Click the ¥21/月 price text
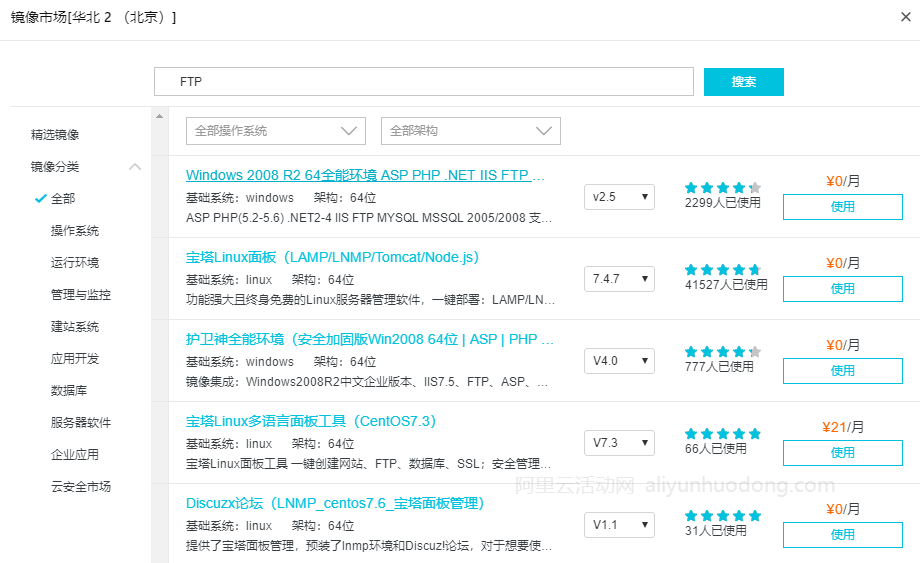This screenshot has width=920, height=563. click(x=843, y=428)
